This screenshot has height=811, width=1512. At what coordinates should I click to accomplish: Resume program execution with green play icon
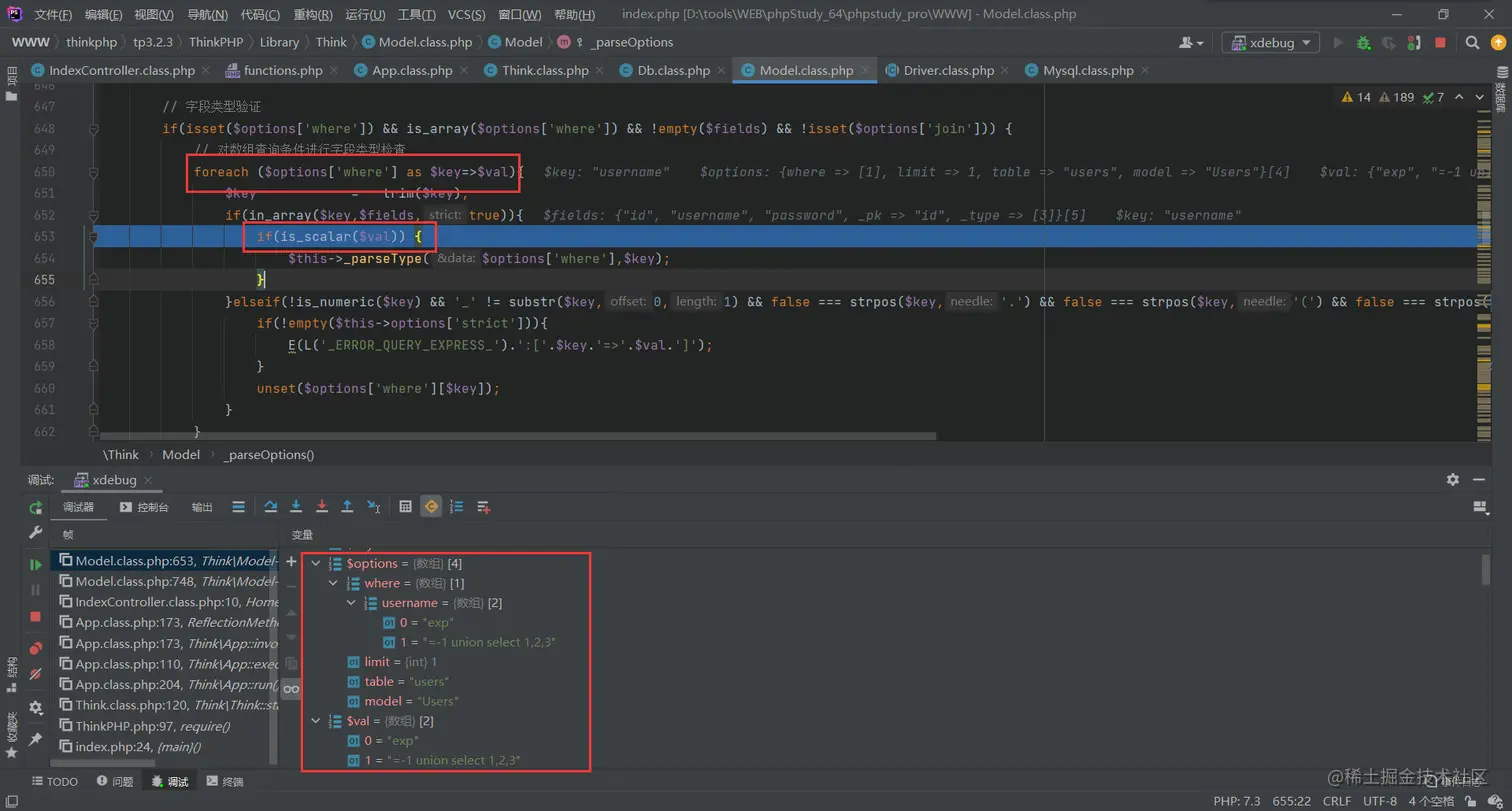click(36, 565)
